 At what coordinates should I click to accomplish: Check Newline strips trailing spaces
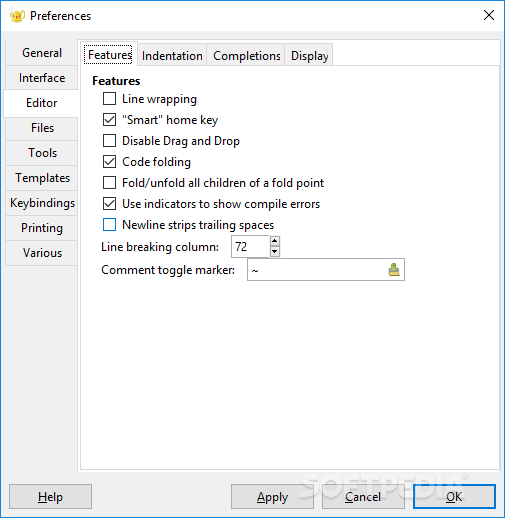[109, 225]
